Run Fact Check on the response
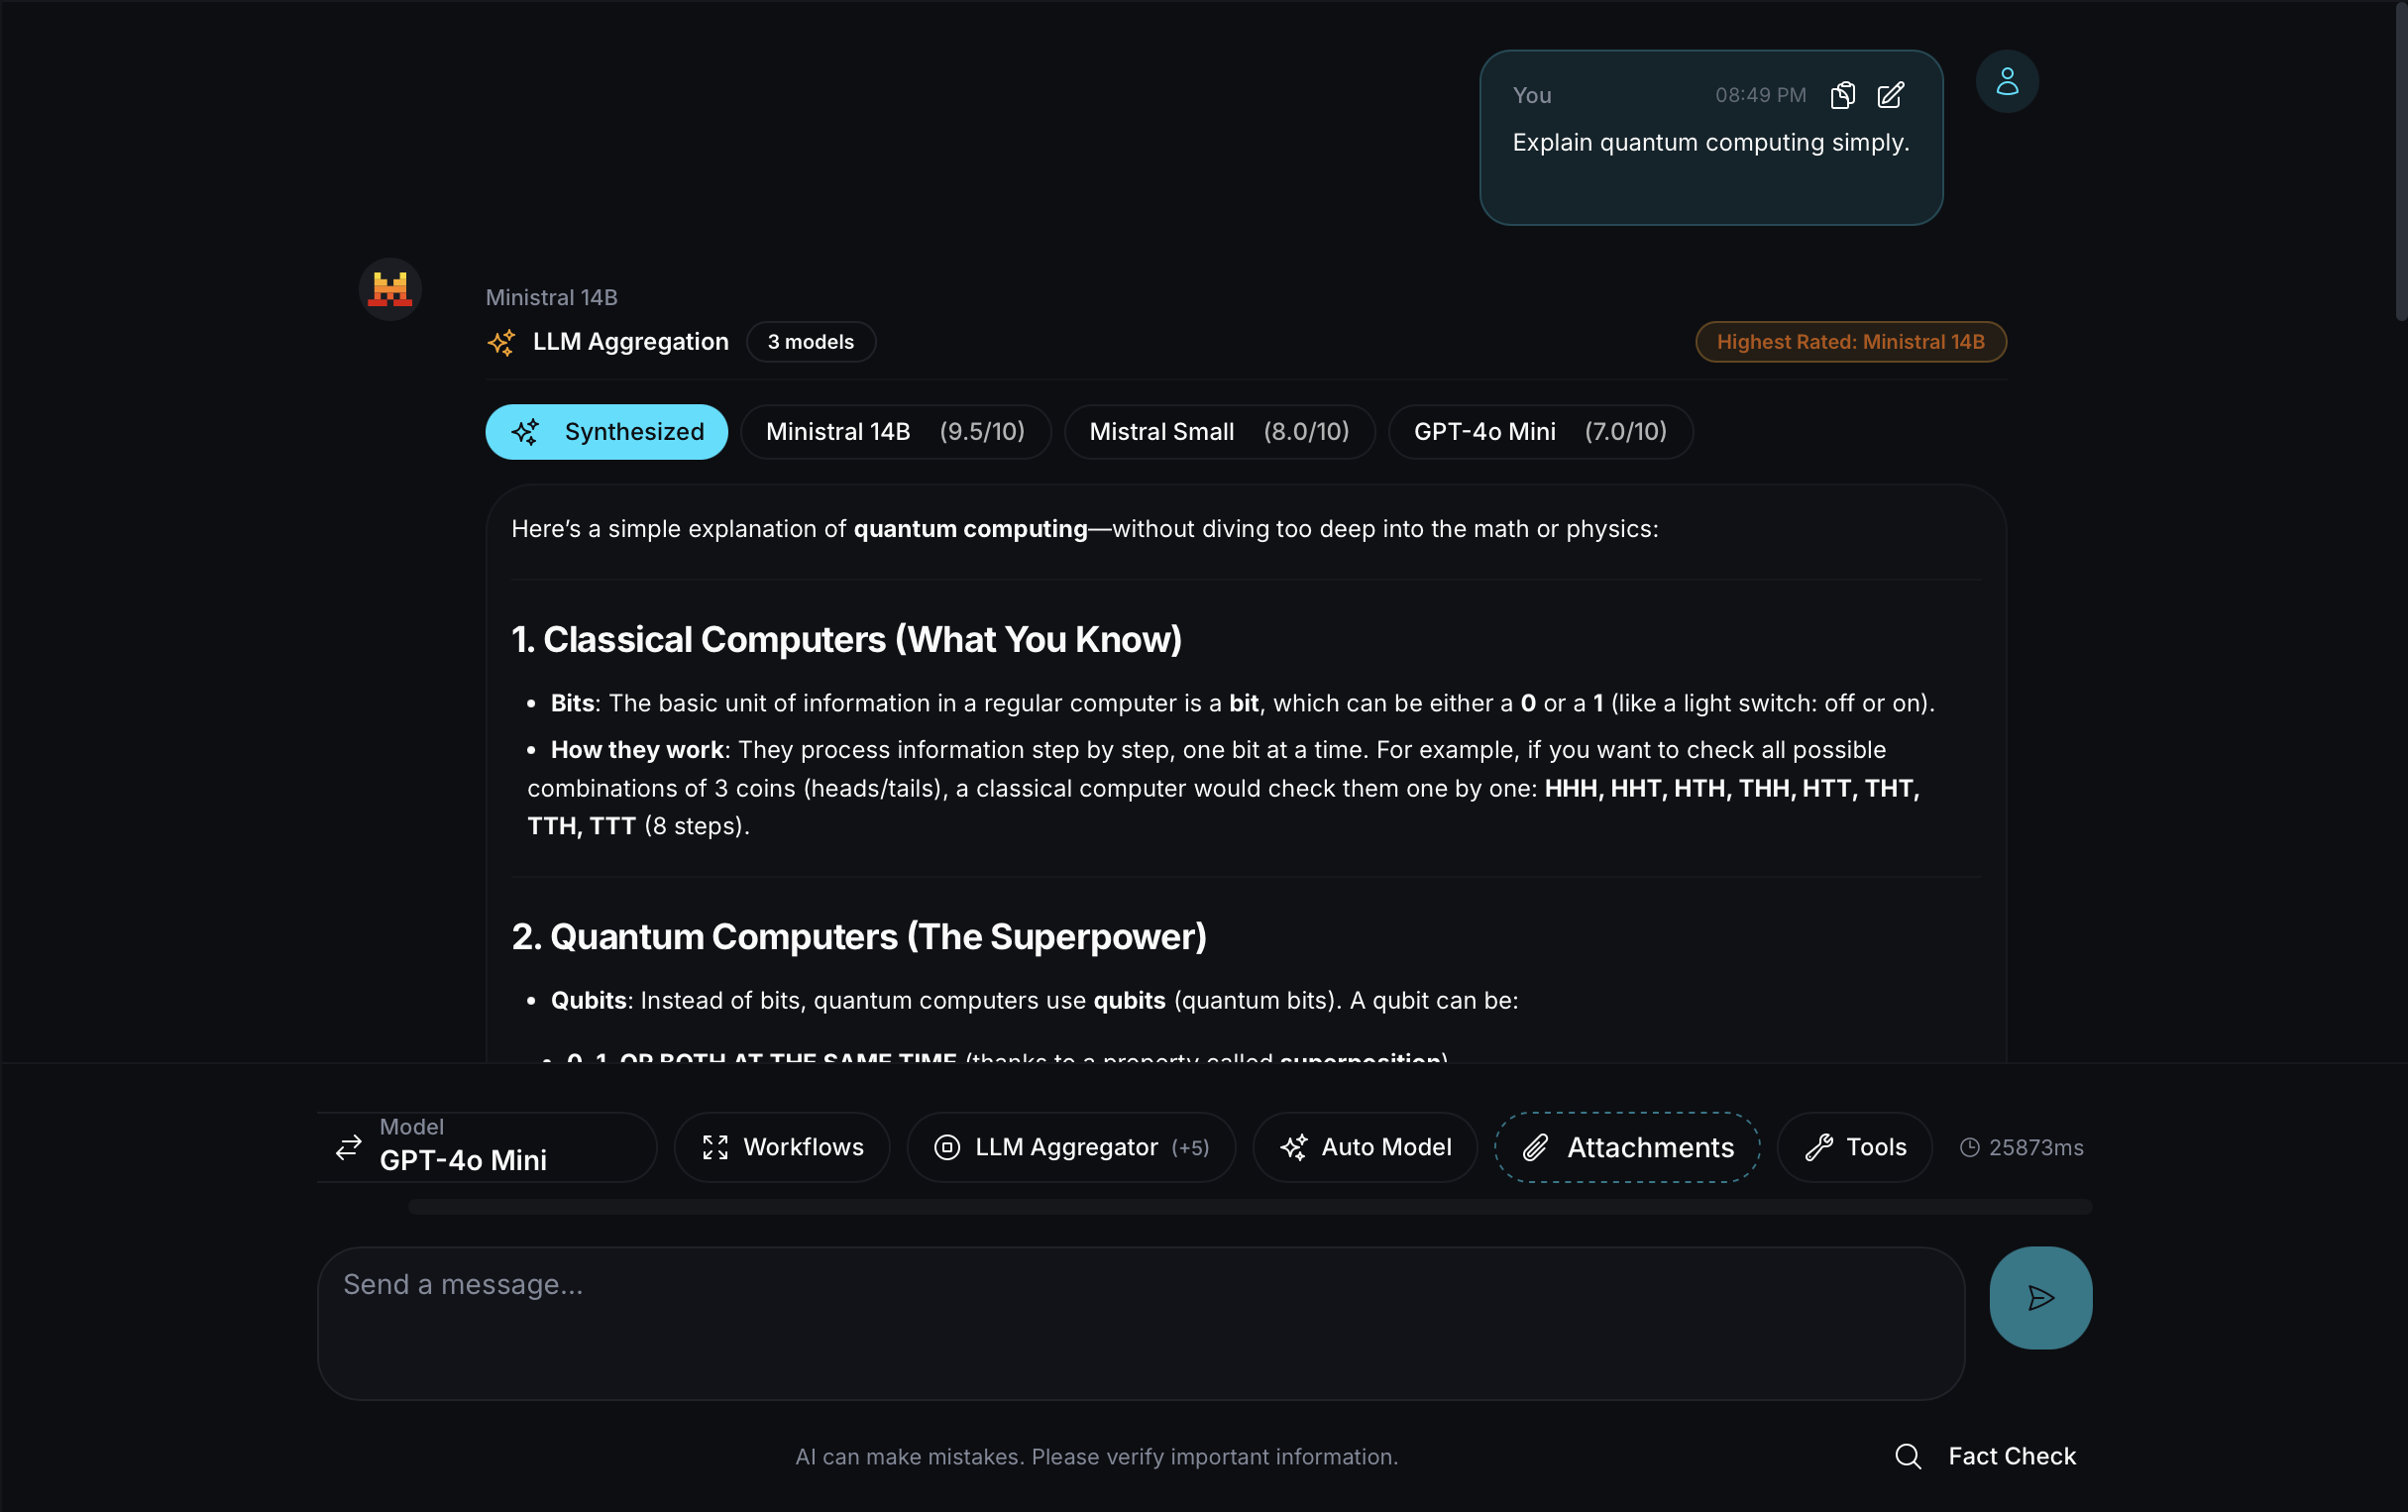This screenshot has width=2408, height=1512. click(1986, 1456)
